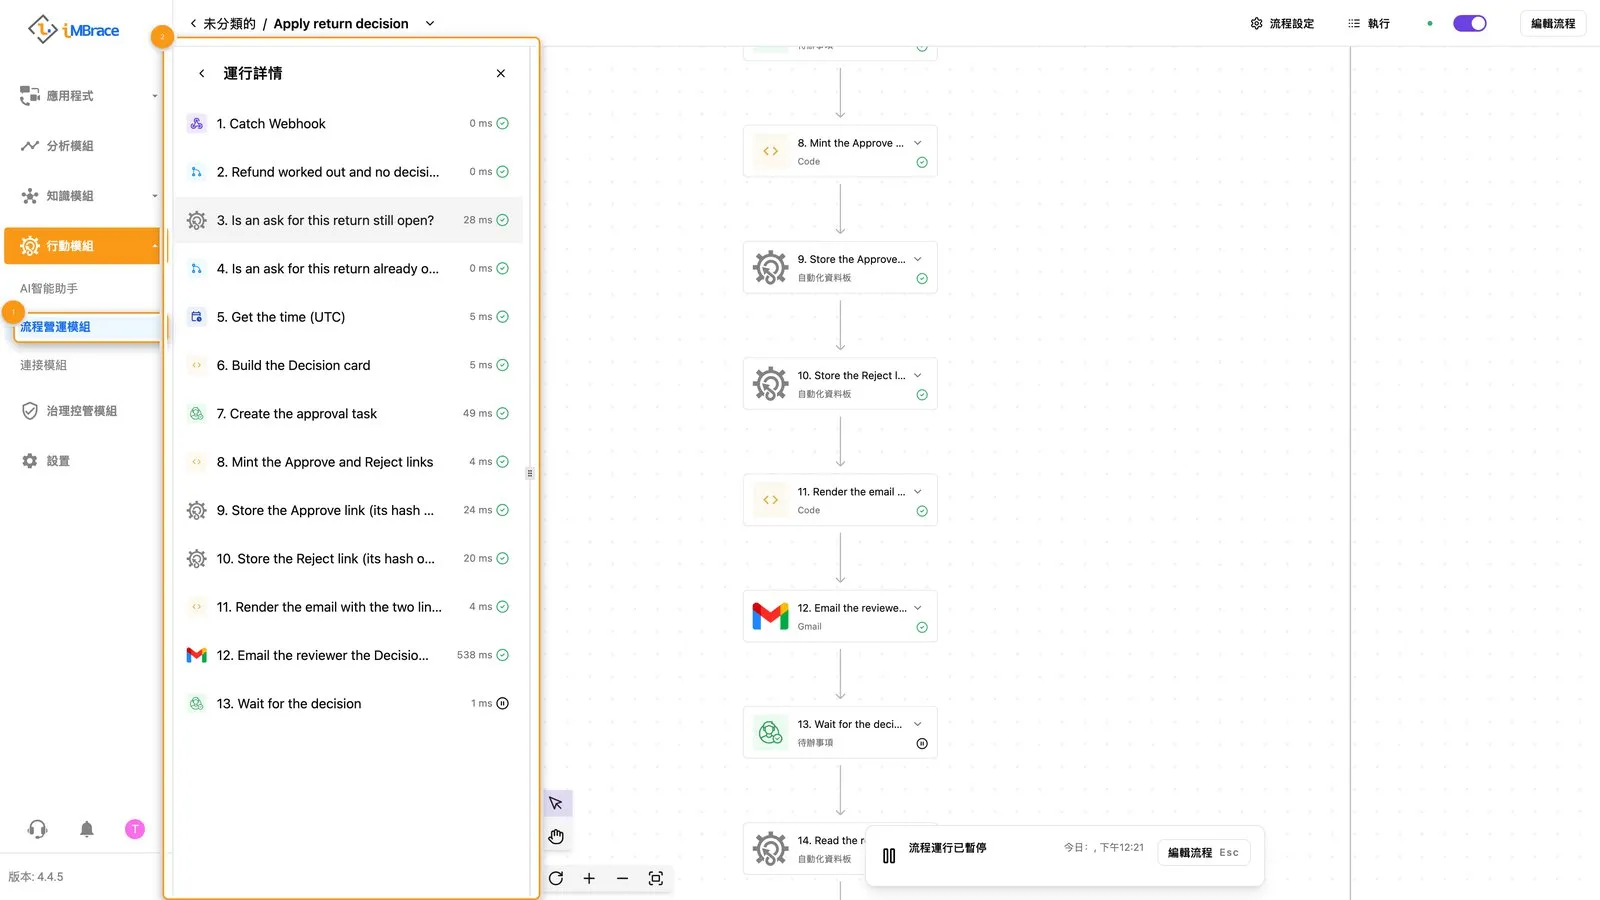Click the code icon on node 8
This screenshot has height=900, width=1600.
click(770, 151)
